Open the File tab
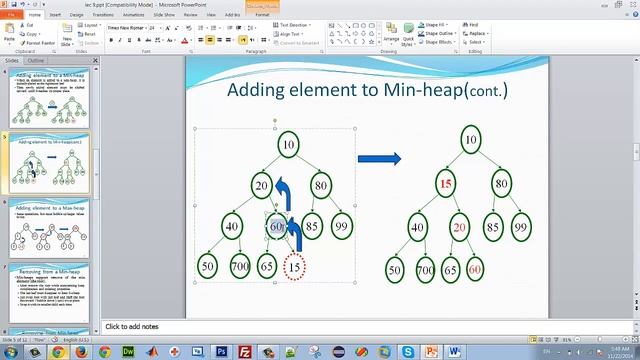 (11, 15)
